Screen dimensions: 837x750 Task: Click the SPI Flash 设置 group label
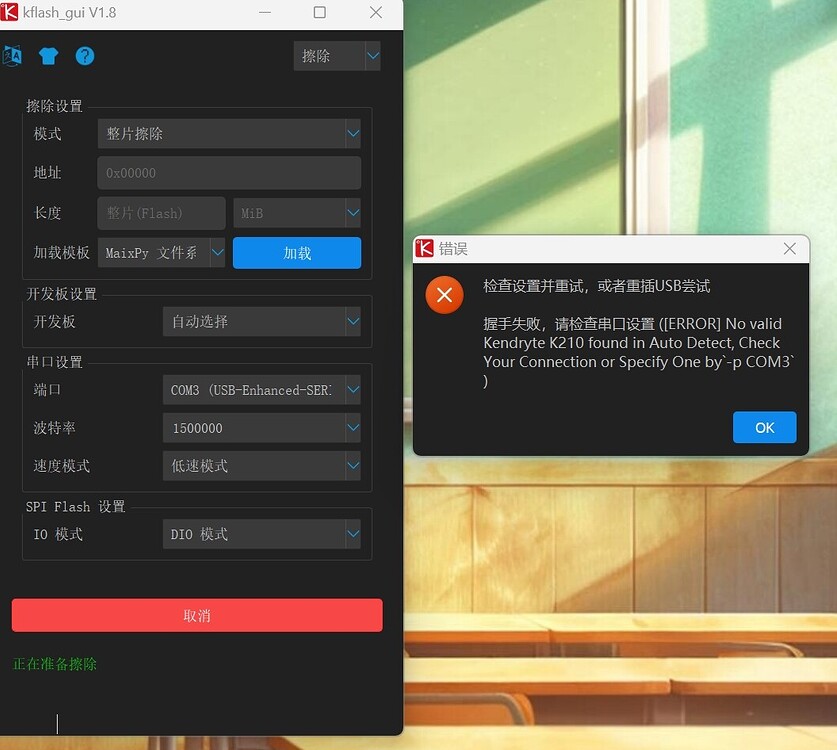click(75, 507)
